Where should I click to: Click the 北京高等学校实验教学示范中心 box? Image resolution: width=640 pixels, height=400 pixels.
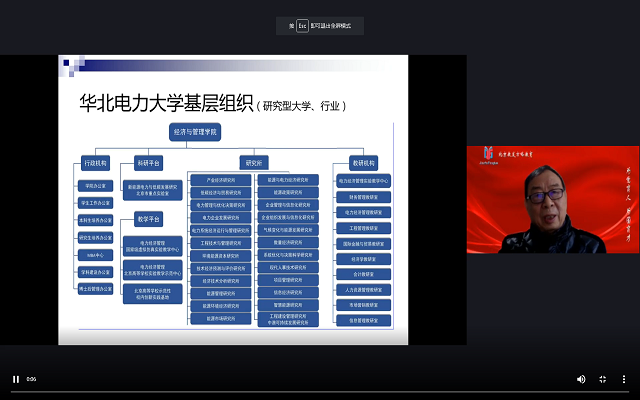click(x=153, y=270)
